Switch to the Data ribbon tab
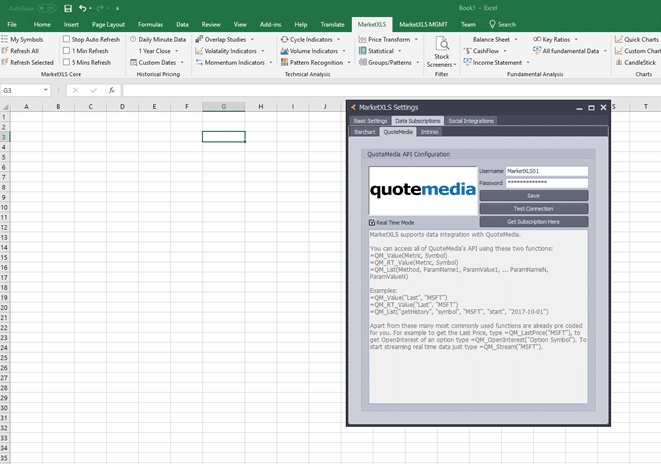 [x=182, y=24]
